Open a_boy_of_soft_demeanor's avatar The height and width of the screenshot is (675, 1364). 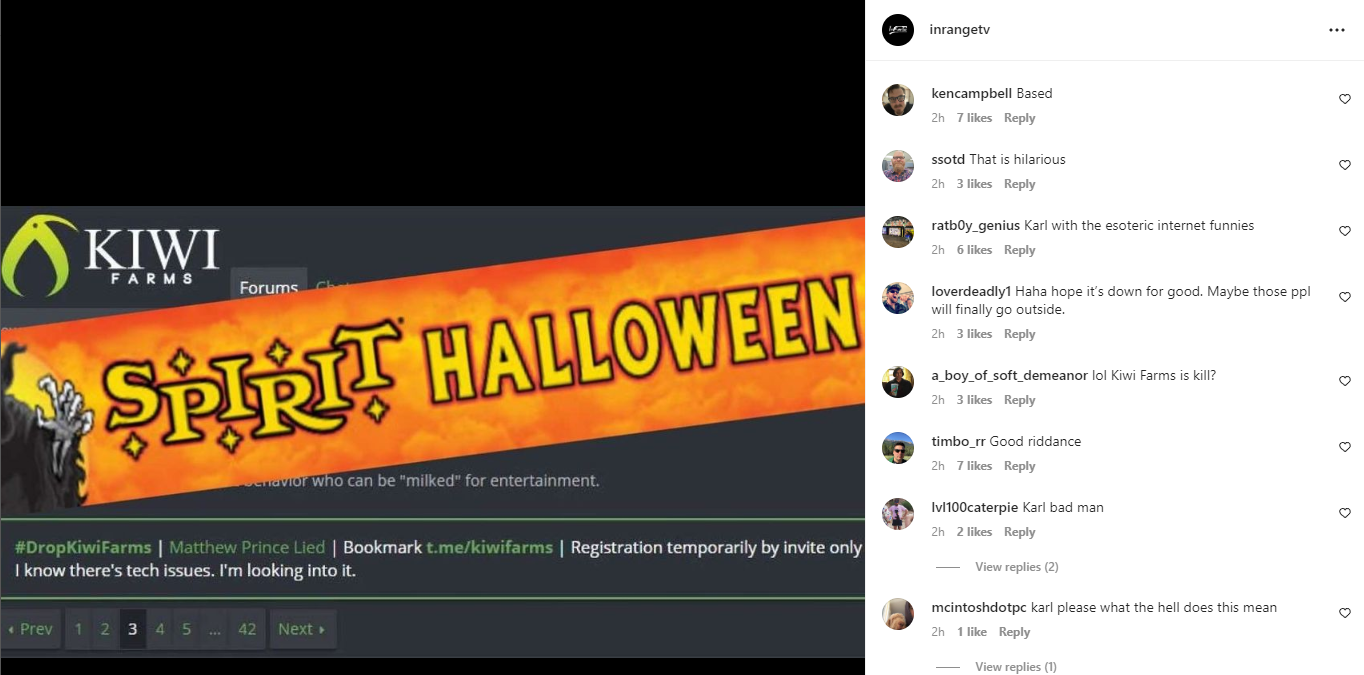coord(898,382)
